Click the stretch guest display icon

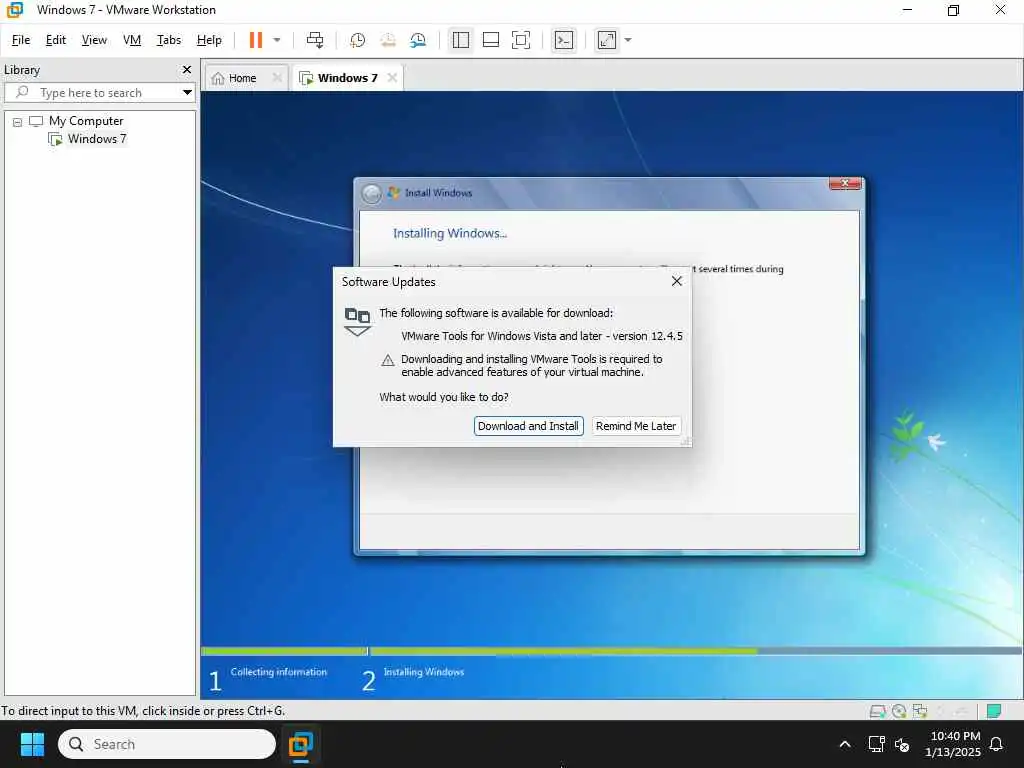(x=607, y=40)
